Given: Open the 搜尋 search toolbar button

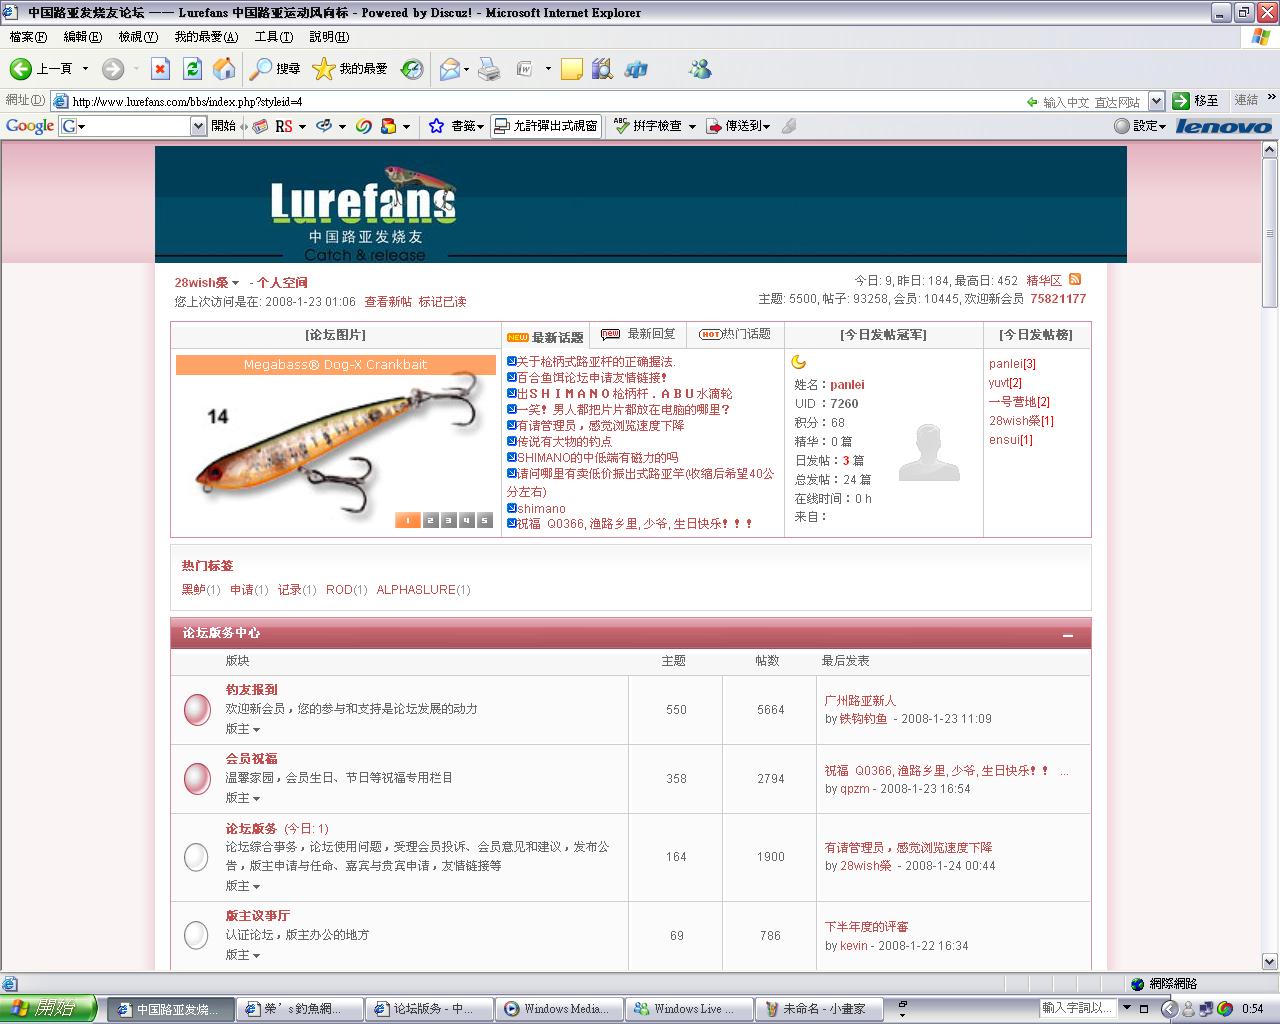Looking at the screenshot, I should [x=275, y=69].
